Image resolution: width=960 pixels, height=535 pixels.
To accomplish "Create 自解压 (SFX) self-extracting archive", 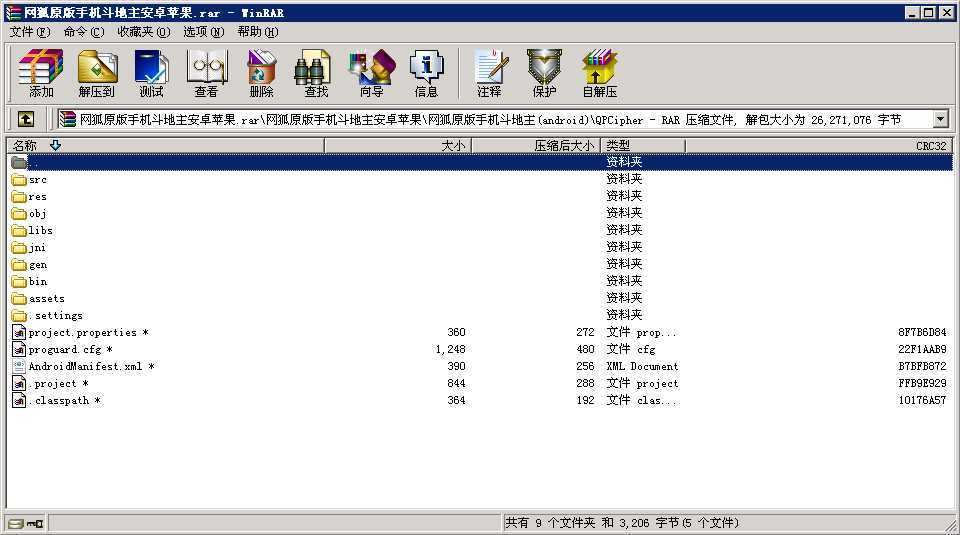I will point(599,73).
